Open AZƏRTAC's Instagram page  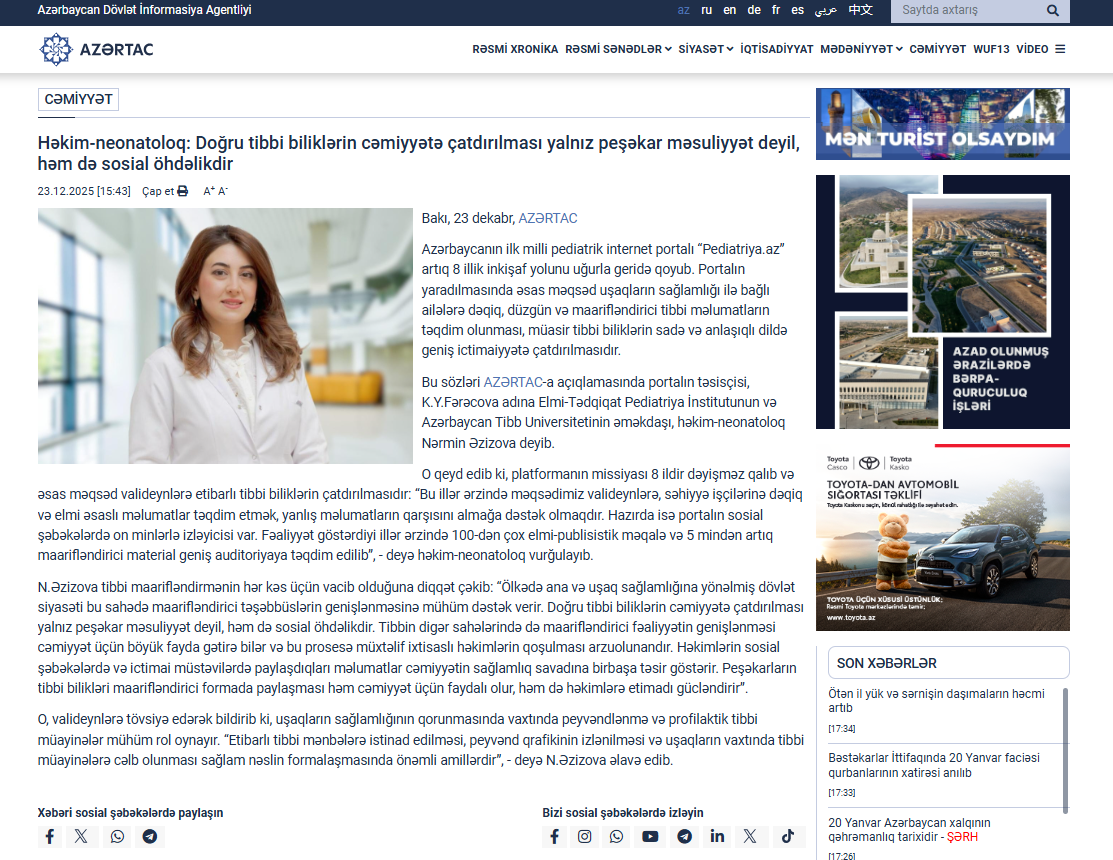tap(586, 837)
